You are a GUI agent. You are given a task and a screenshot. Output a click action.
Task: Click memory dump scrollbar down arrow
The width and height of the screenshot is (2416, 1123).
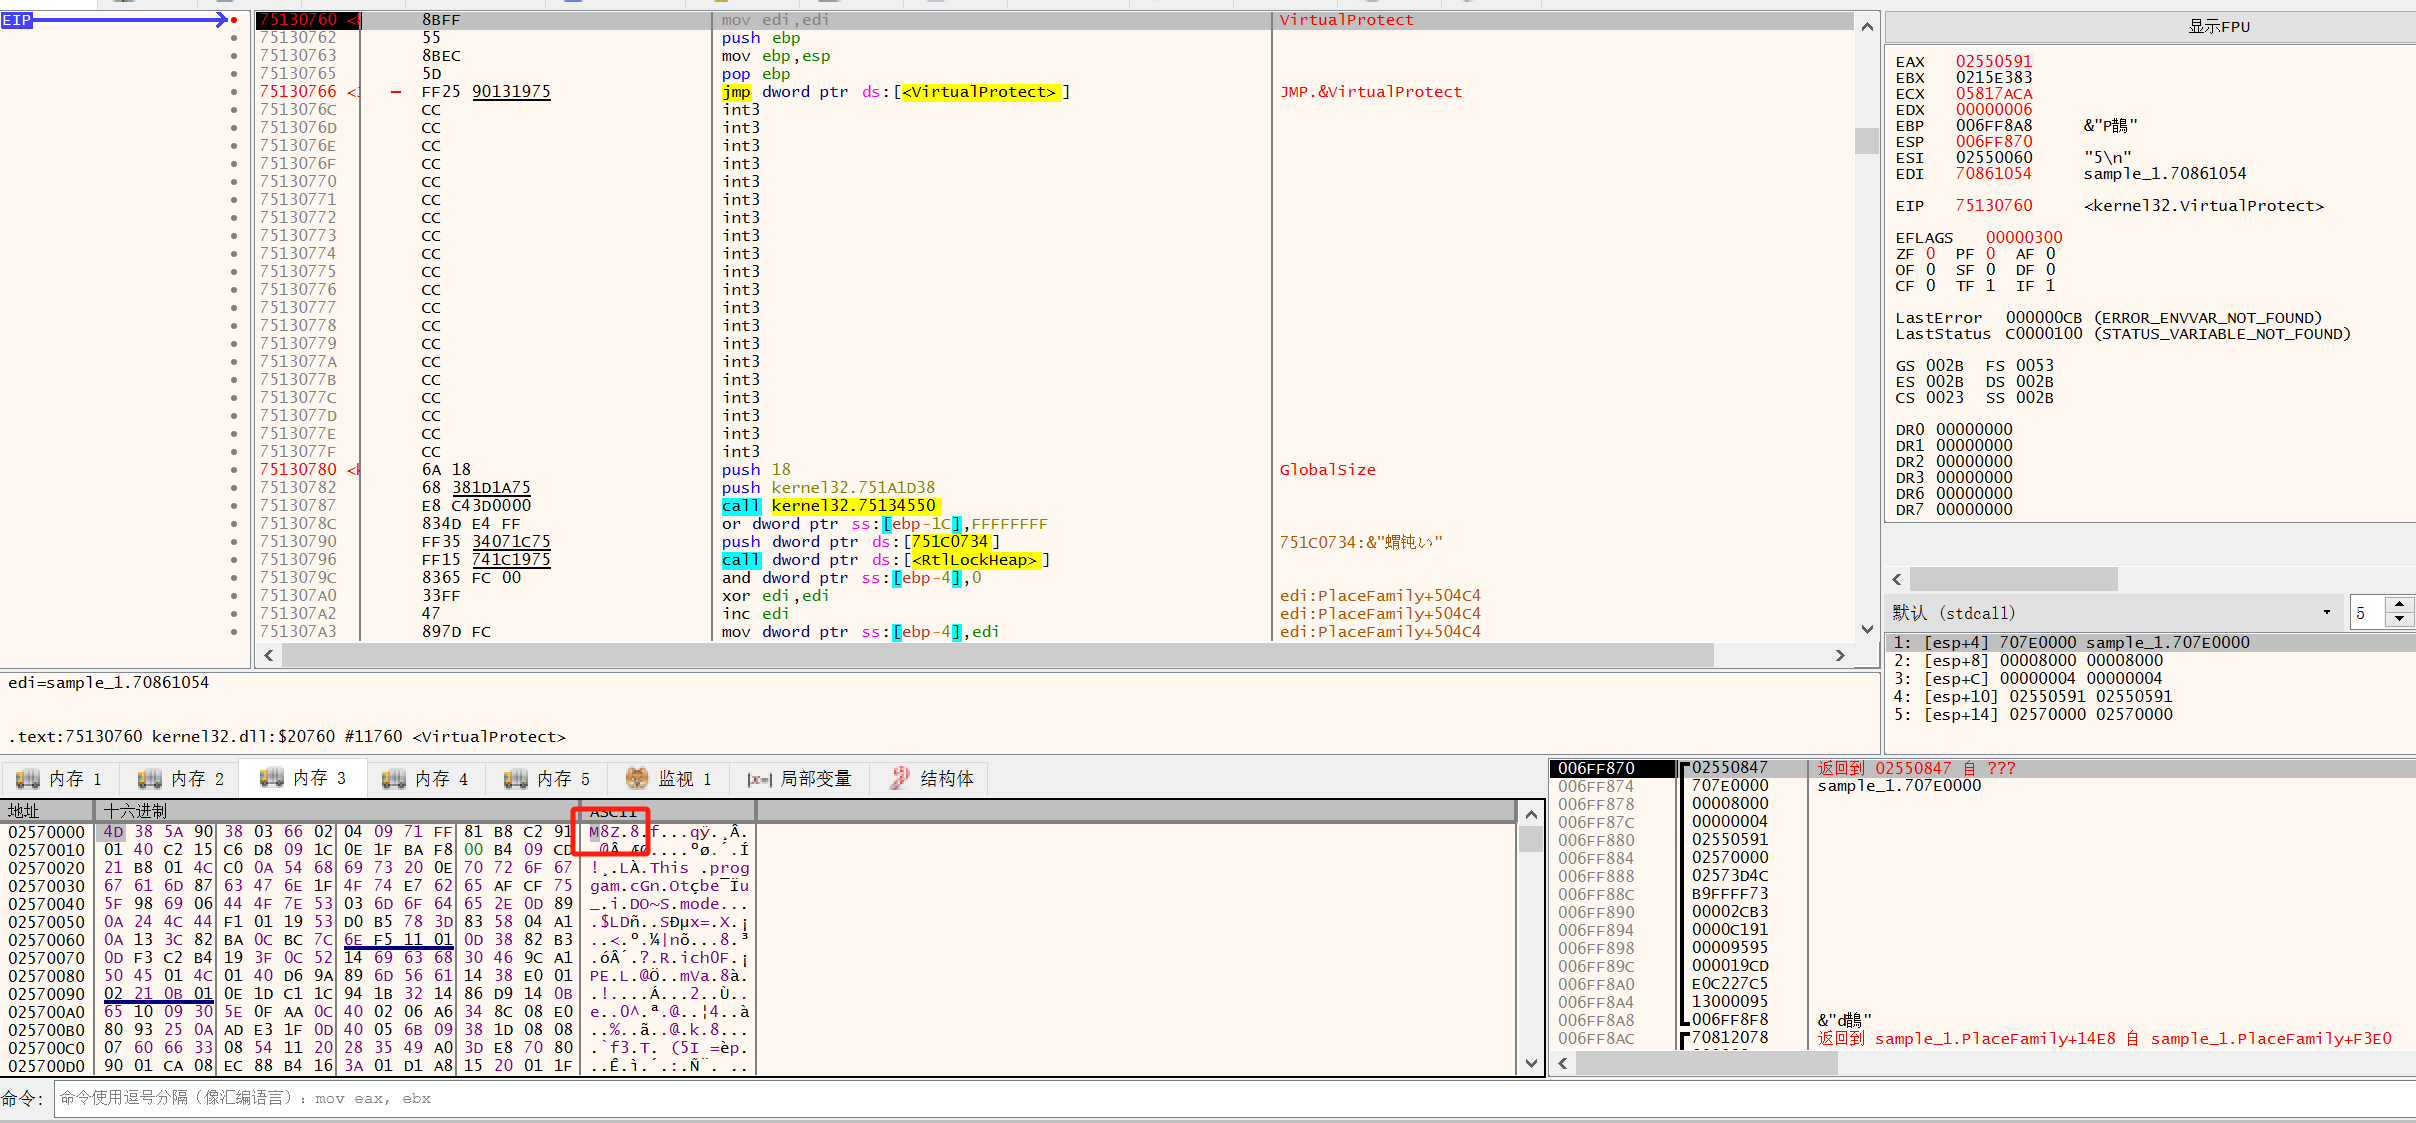[x=1531, y=1064]
